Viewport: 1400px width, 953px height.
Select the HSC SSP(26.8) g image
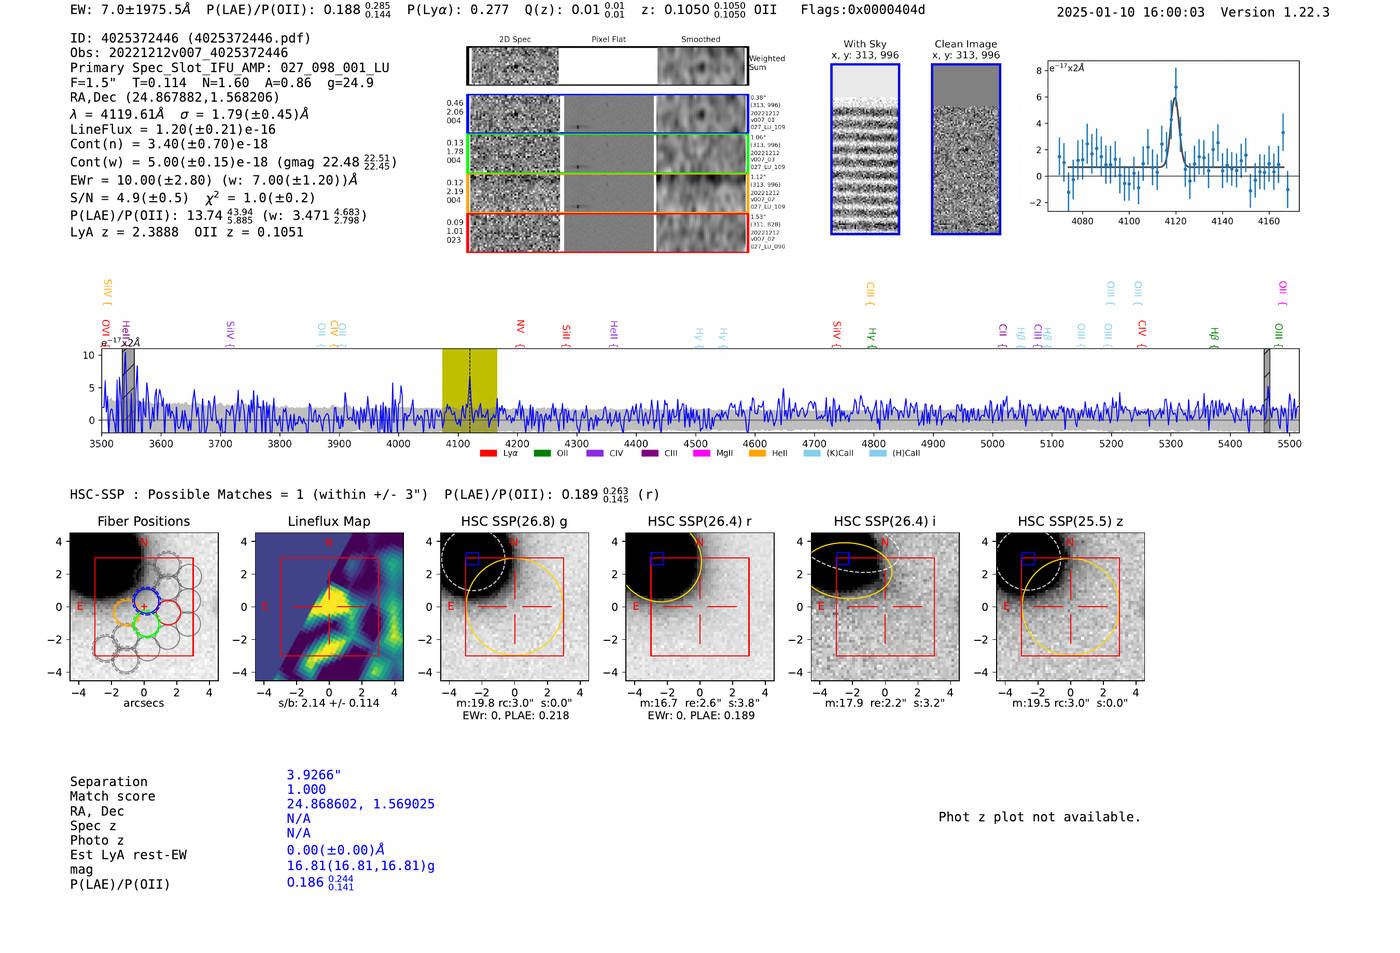click(x=514, y=607)
